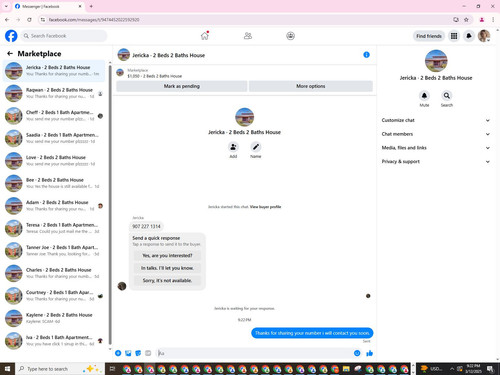Click Mark as pending button
This screenshot has width=500, height=375.
coord(182,86)
